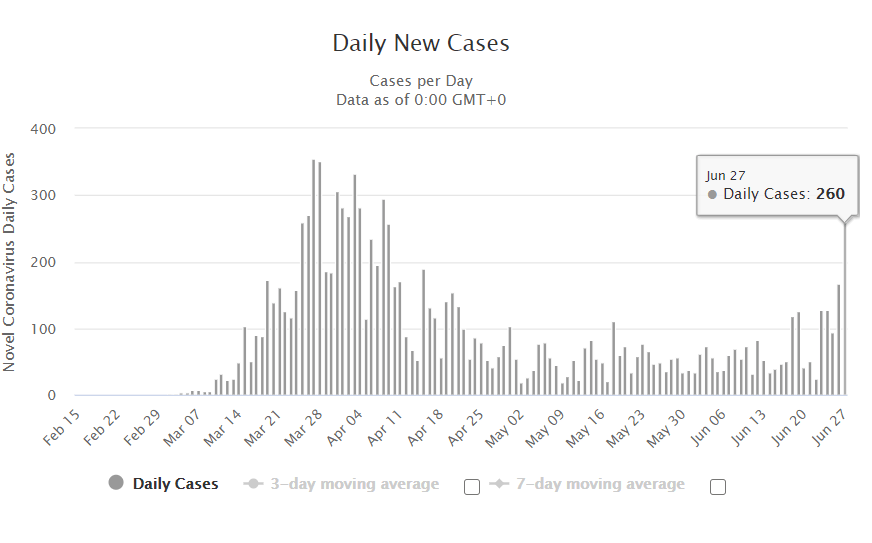Show the 7-day moving average series label
Image resolution: width=872 pixels, height=543 pixels.
pos(600,484)
